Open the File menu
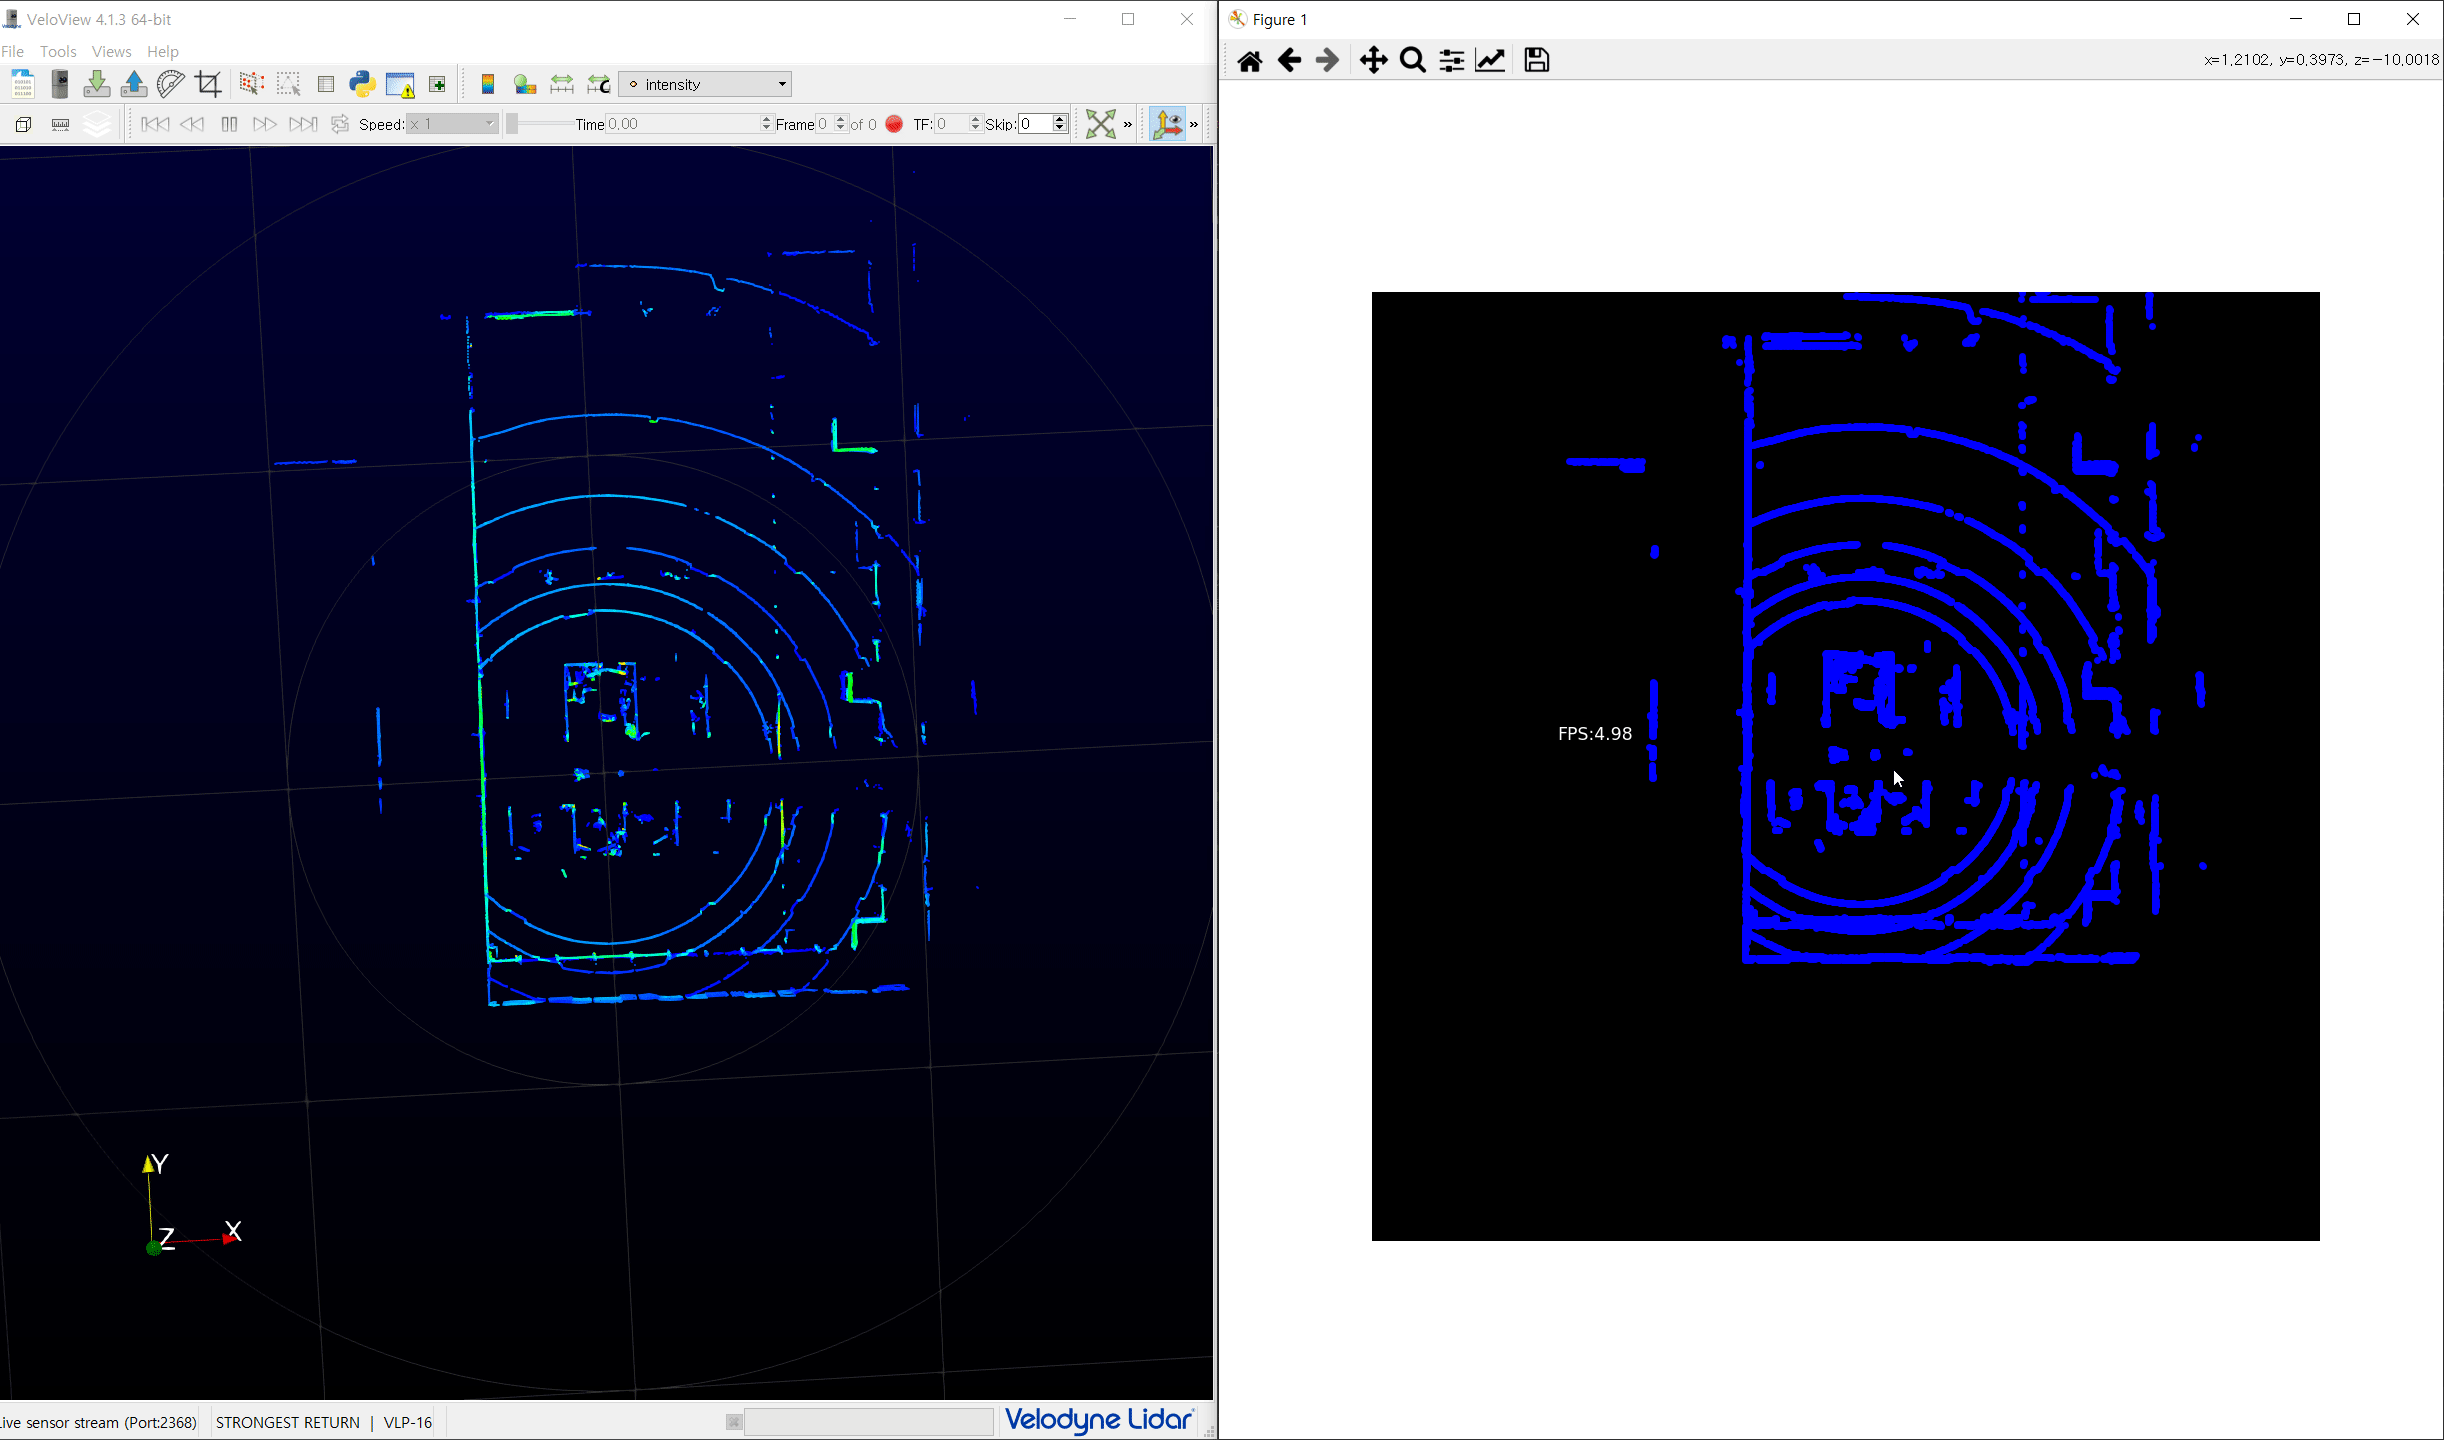2444x1440 pixels. (x=13, y=51)
